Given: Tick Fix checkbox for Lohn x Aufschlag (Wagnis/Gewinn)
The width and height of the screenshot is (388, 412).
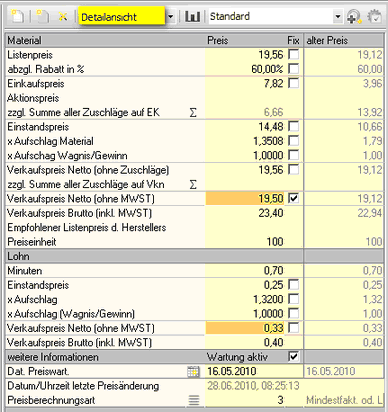Looking at the screenshot, I should pyautogui.click(x=294, y=313).
